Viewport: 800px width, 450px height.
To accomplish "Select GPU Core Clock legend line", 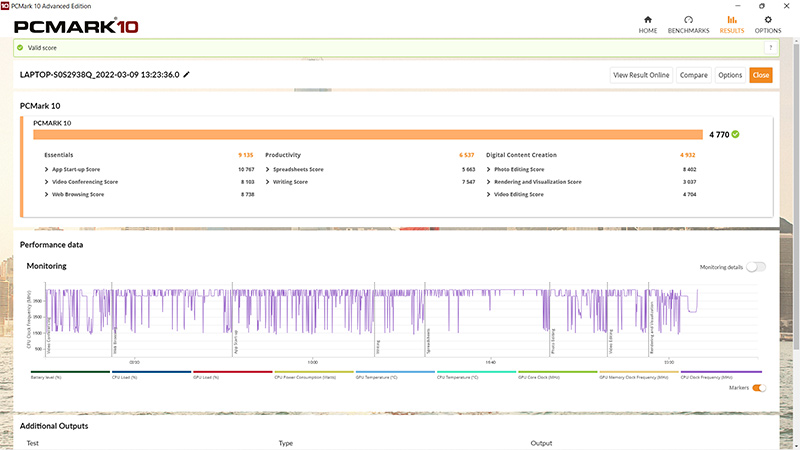I will point(557,372).
